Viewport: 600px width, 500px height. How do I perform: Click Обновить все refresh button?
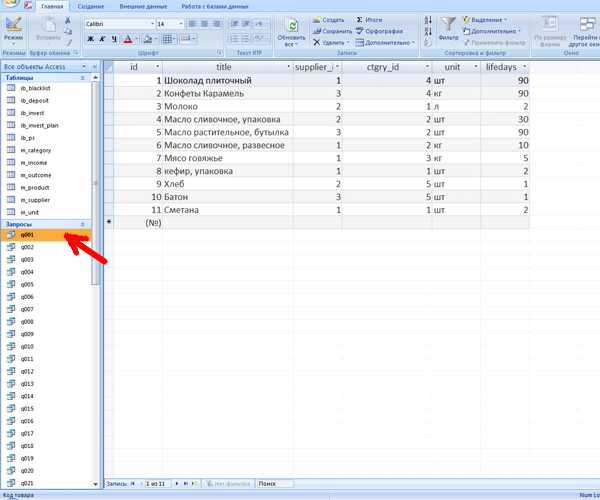coord(292,32)
